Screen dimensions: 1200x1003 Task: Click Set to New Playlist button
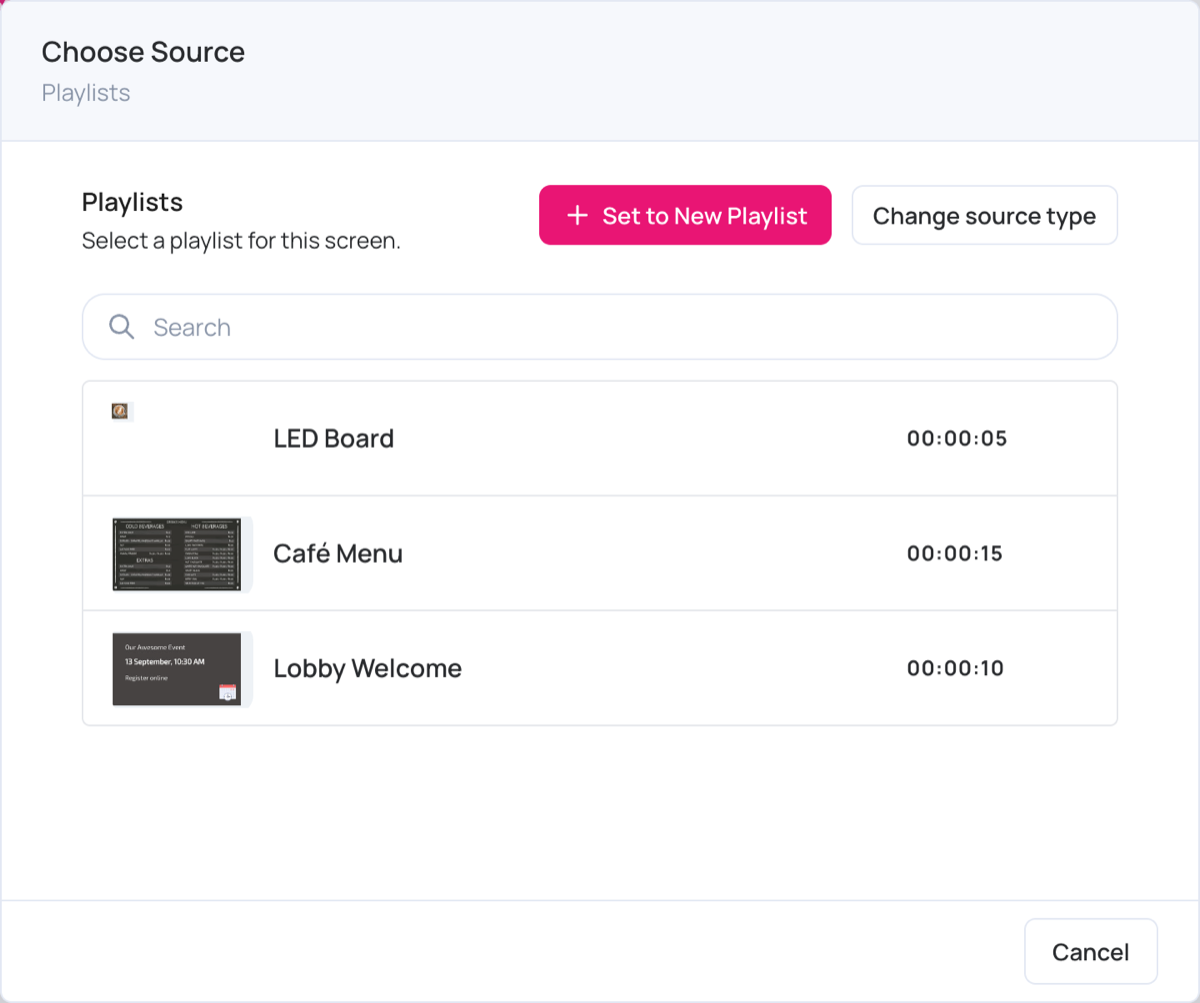pos(685,215)
